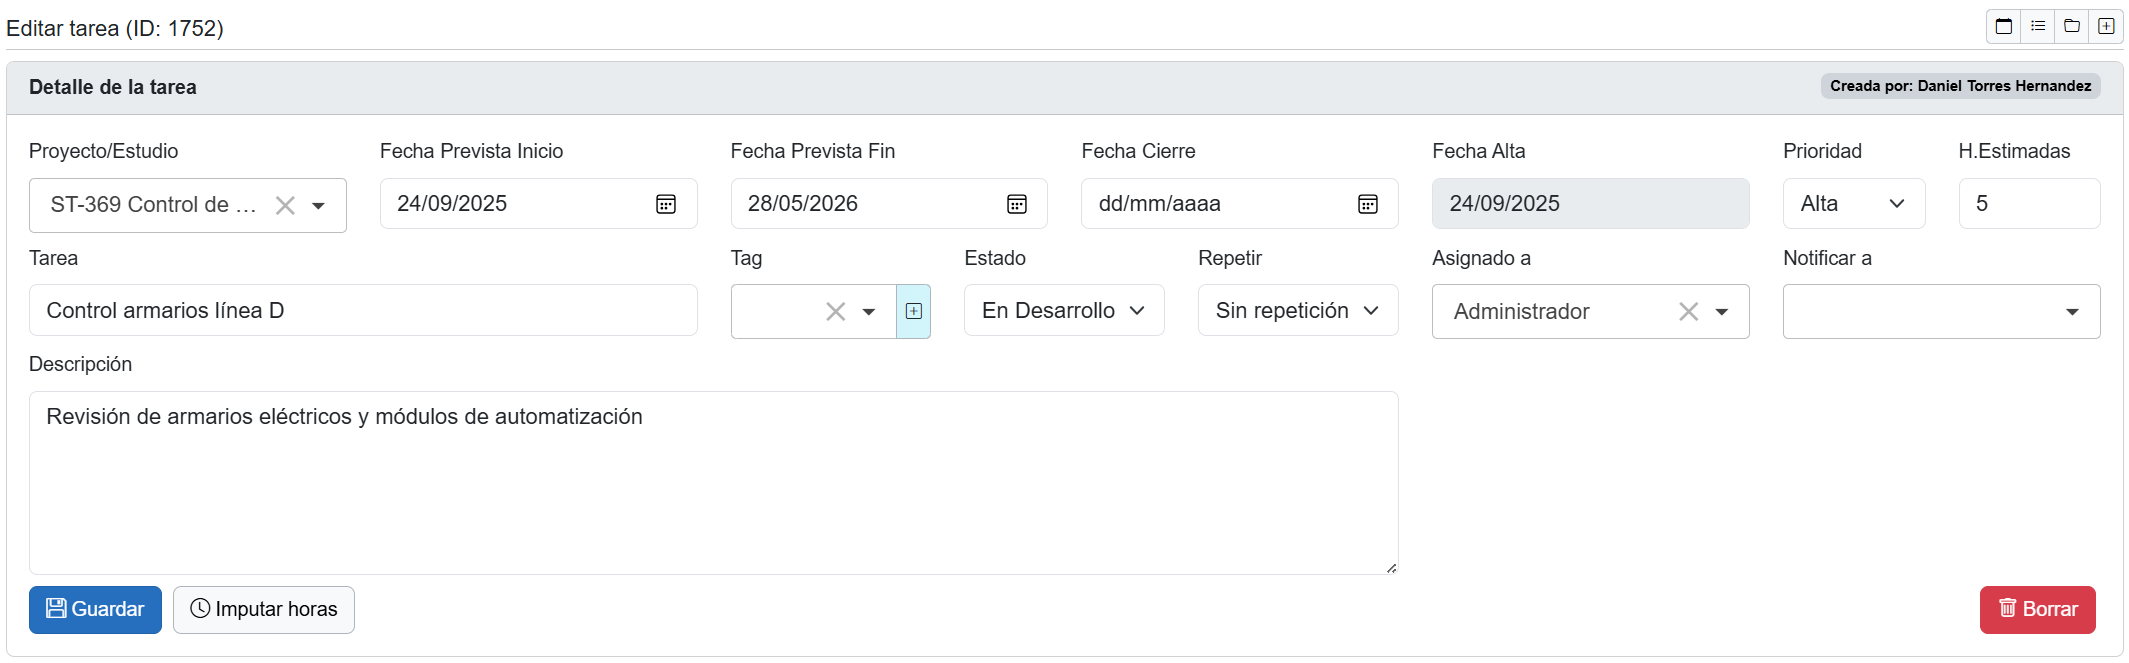Open date picker for Fecha Prevista Inicio

(666, 204)
